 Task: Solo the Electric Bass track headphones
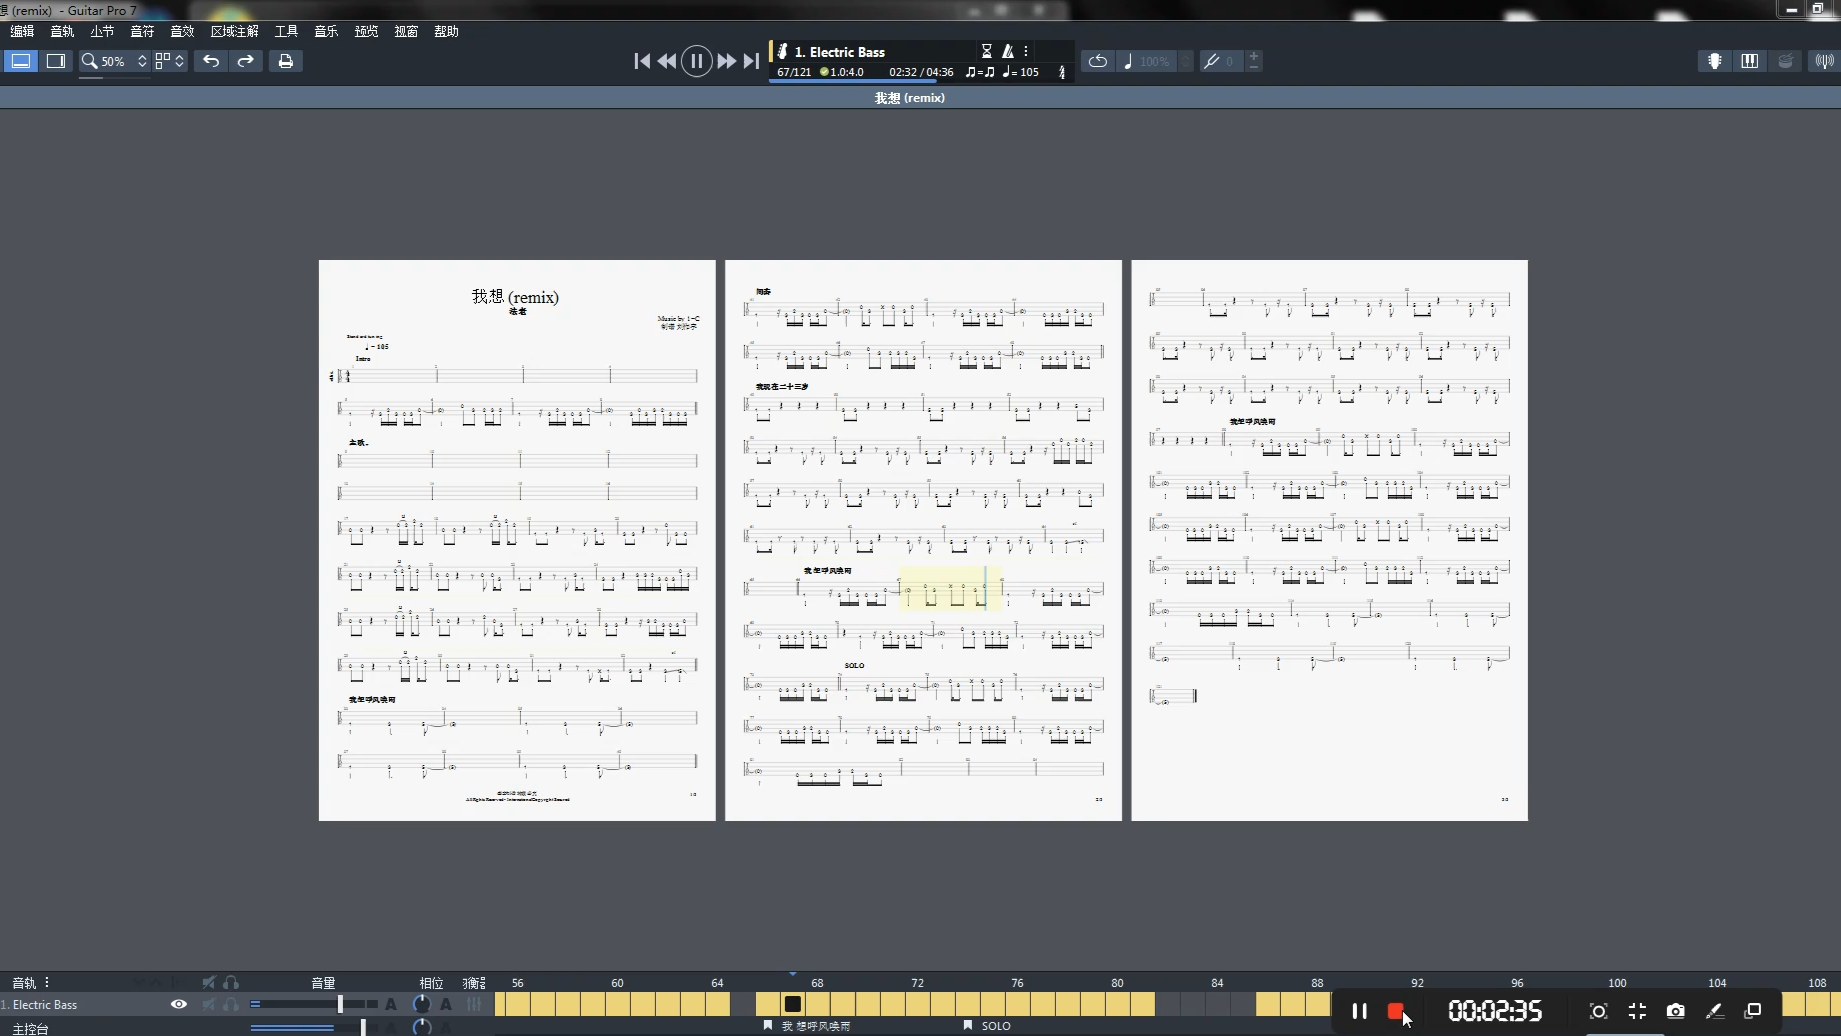pyautogui.click(x=231, y=1004)
